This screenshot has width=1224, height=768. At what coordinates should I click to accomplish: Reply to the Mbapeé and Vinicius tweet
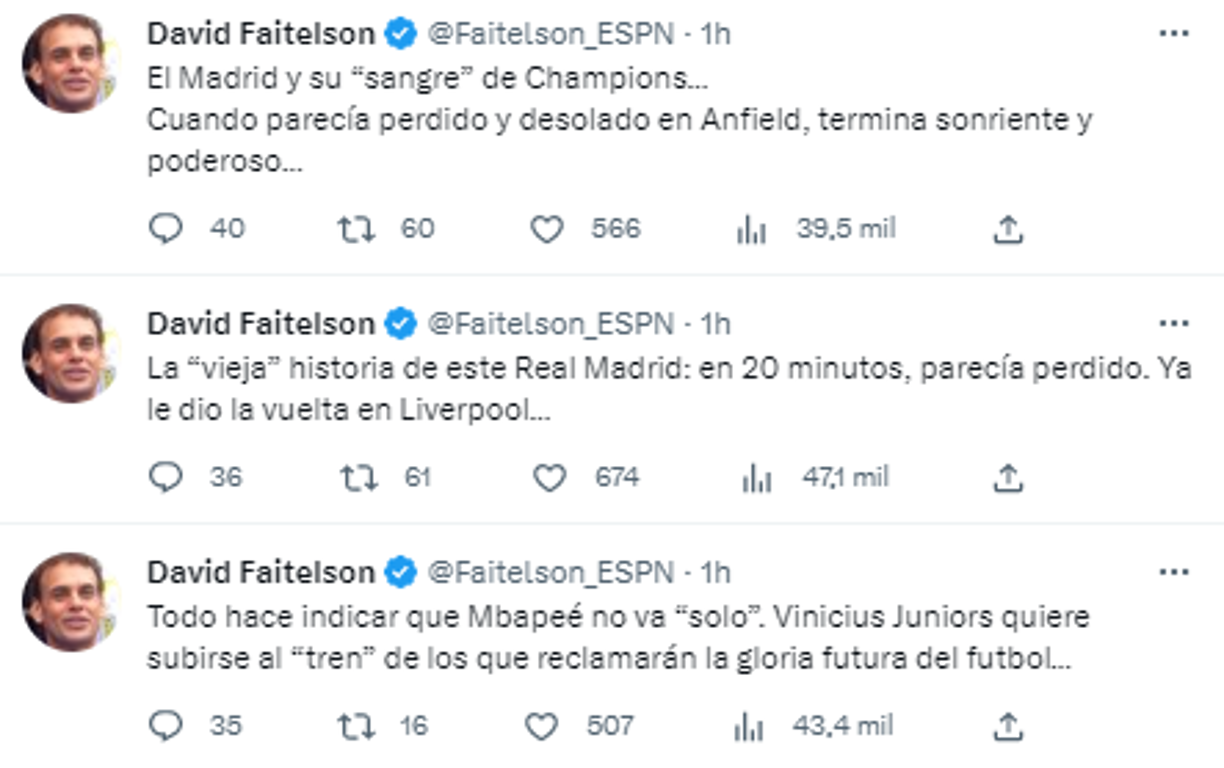coord(164,720)
